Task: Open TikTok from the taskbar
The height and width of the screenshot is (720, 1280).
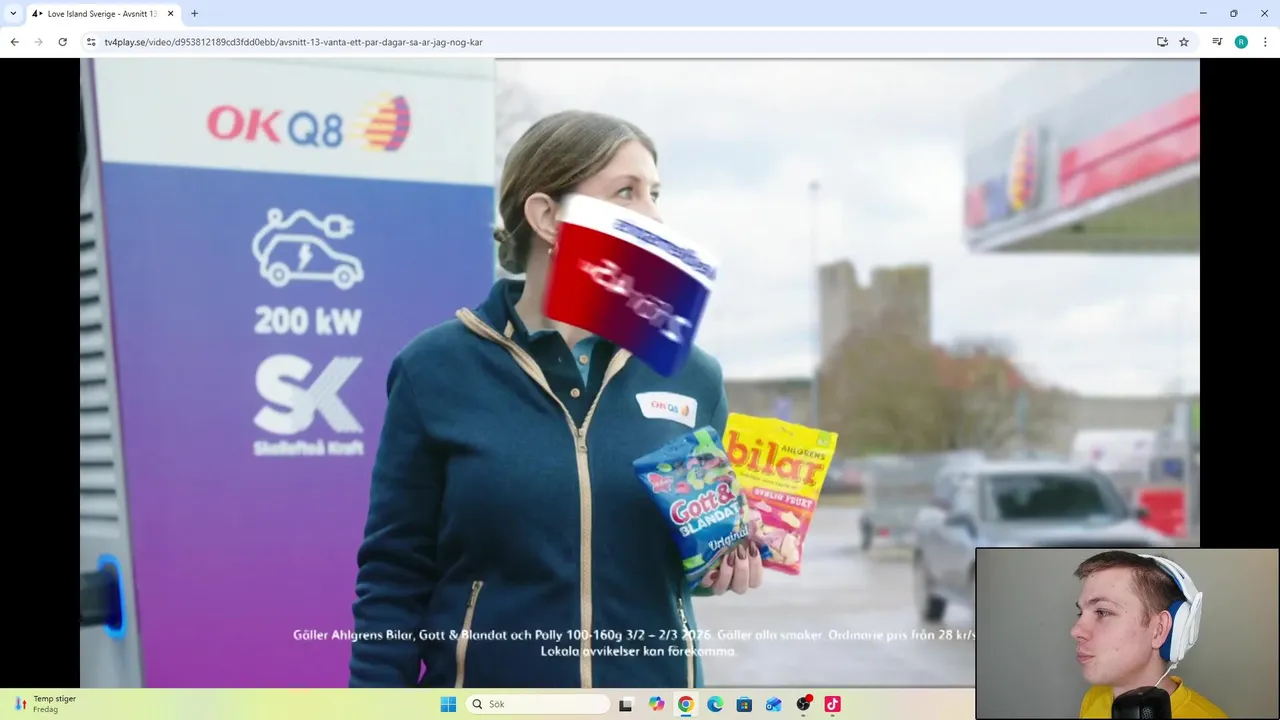Action: (832, 704)
